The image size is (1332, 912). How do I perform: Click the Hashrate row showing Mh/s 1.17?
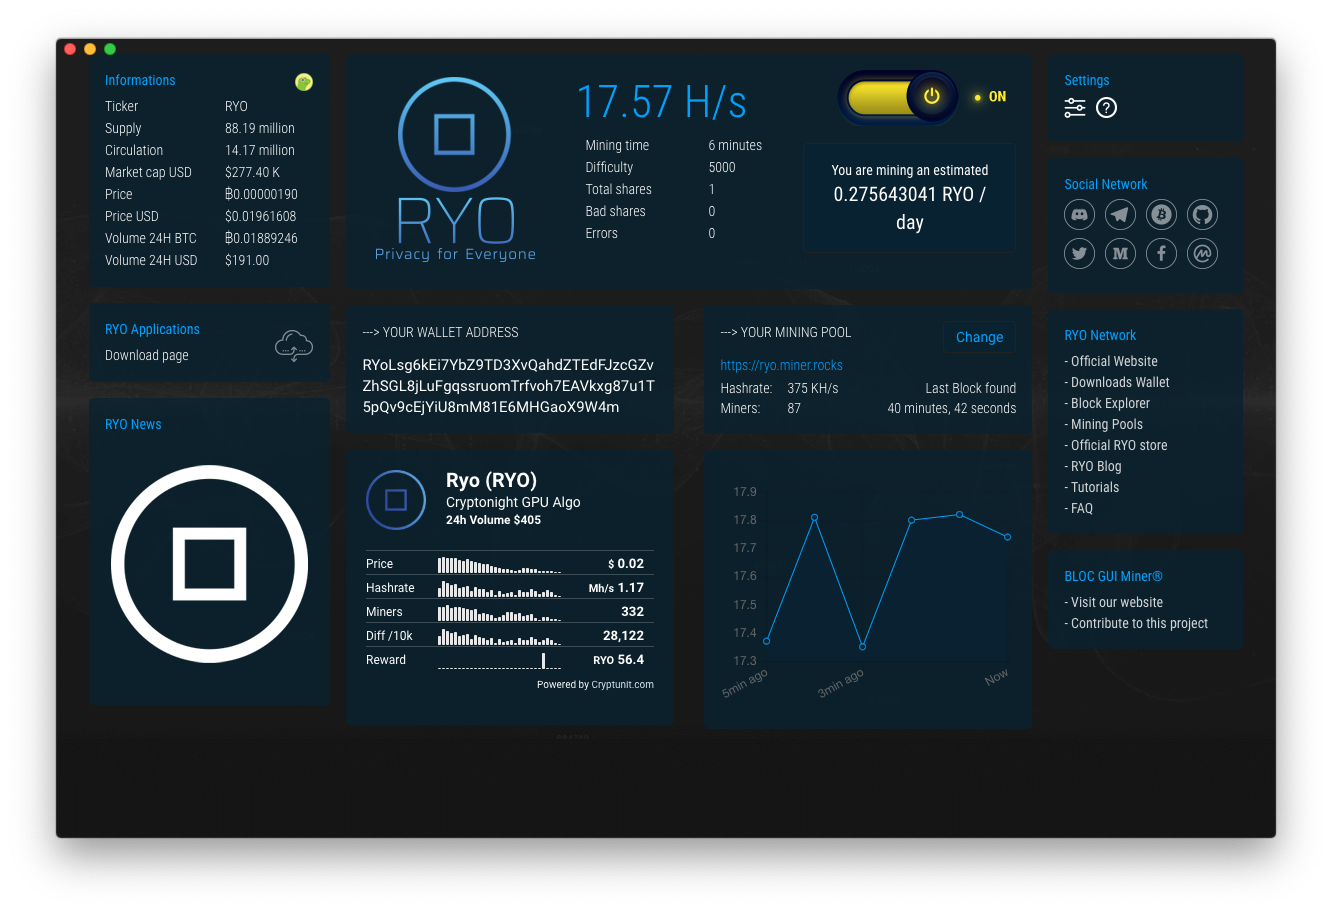coord(510,588)
